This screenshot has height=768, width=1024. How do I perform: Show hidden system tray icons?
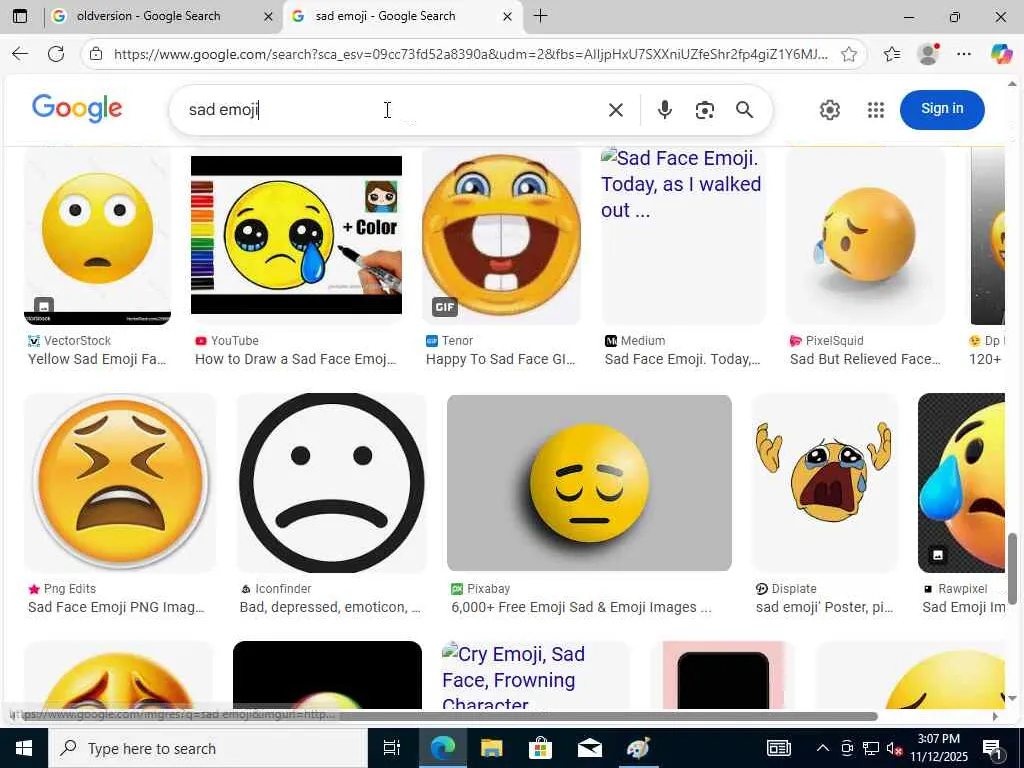(823, 748)
